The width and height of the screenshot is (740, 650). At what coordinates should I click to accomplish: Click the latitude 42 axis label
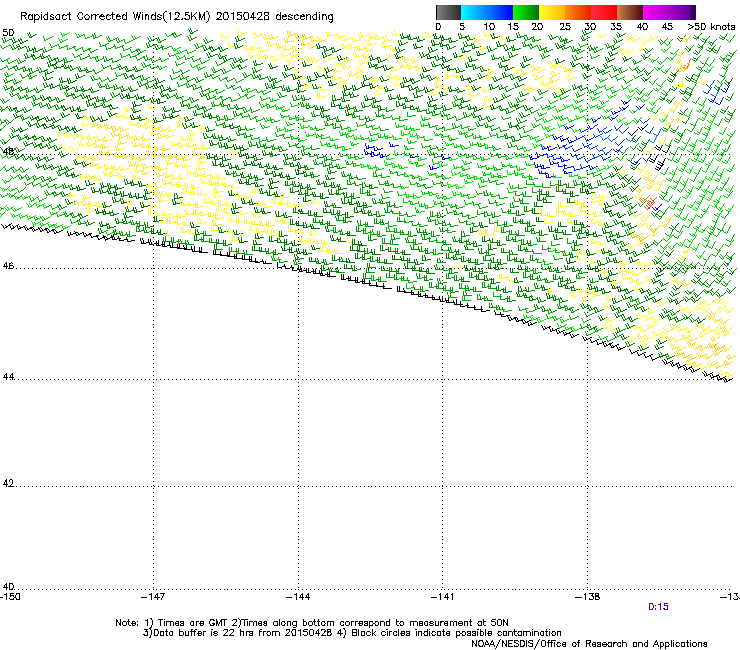(8, 483)
